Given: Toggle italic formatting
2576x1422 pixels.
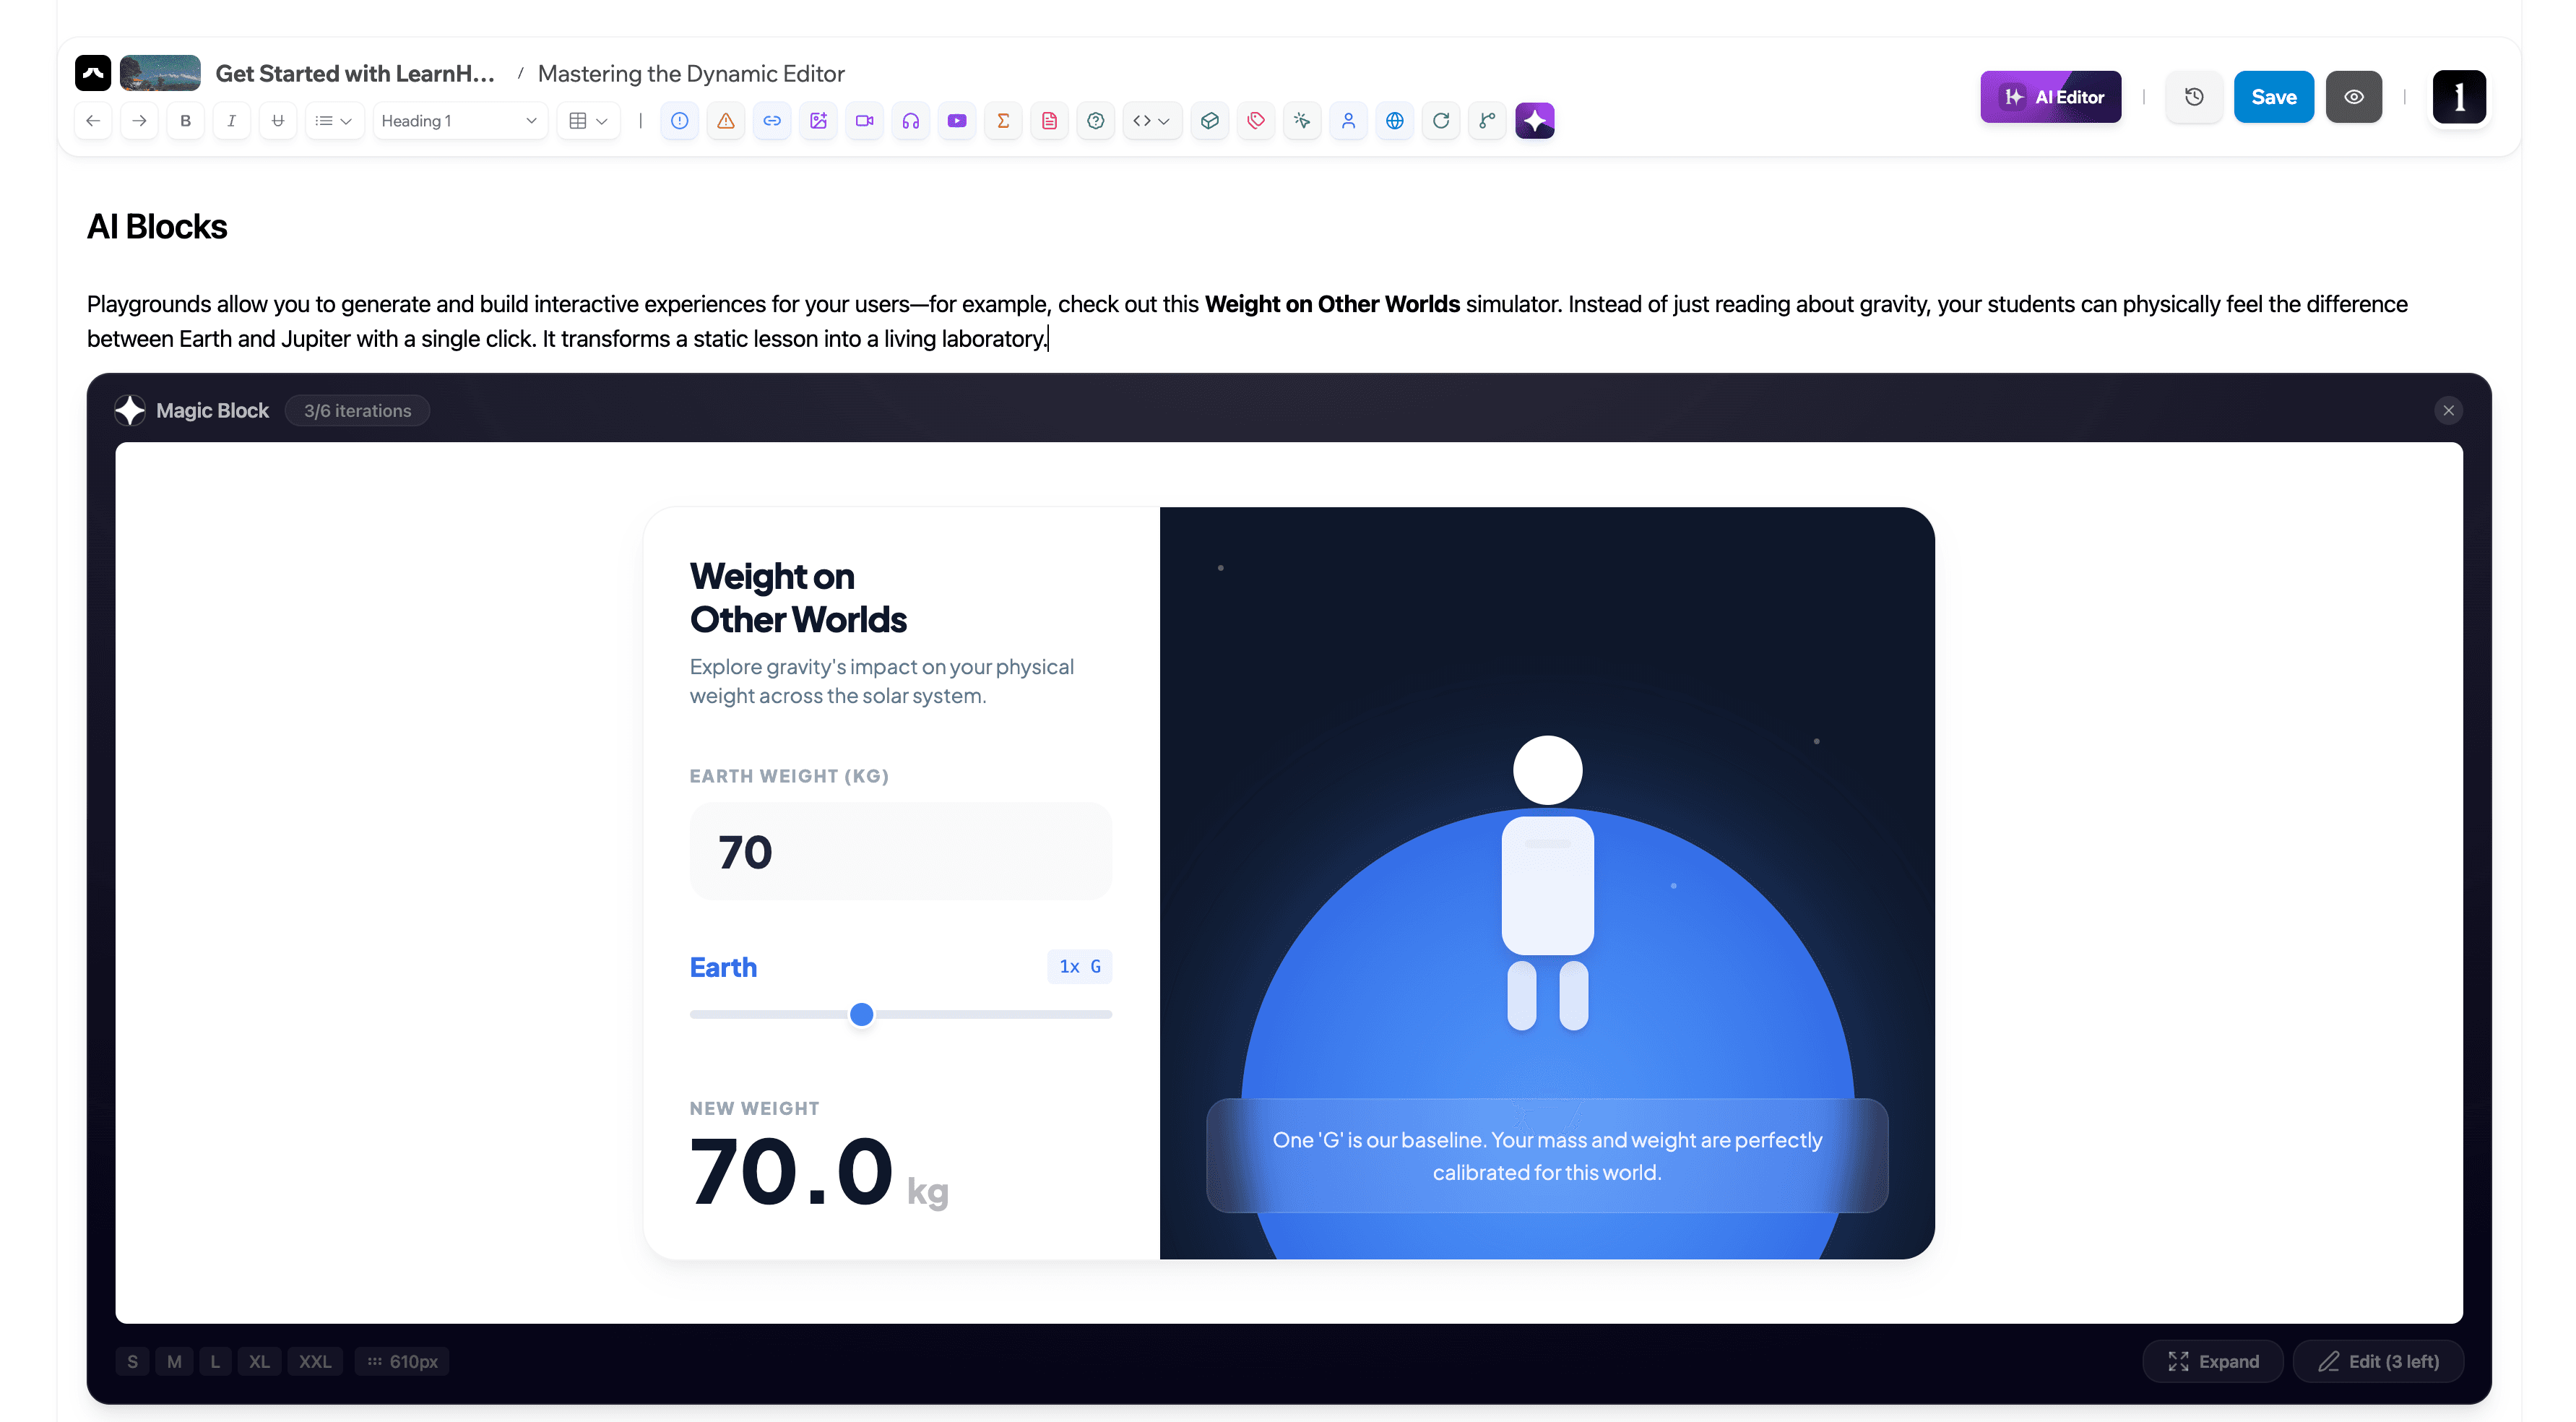Looking at the screenshot, I should [x=231, y=120].
